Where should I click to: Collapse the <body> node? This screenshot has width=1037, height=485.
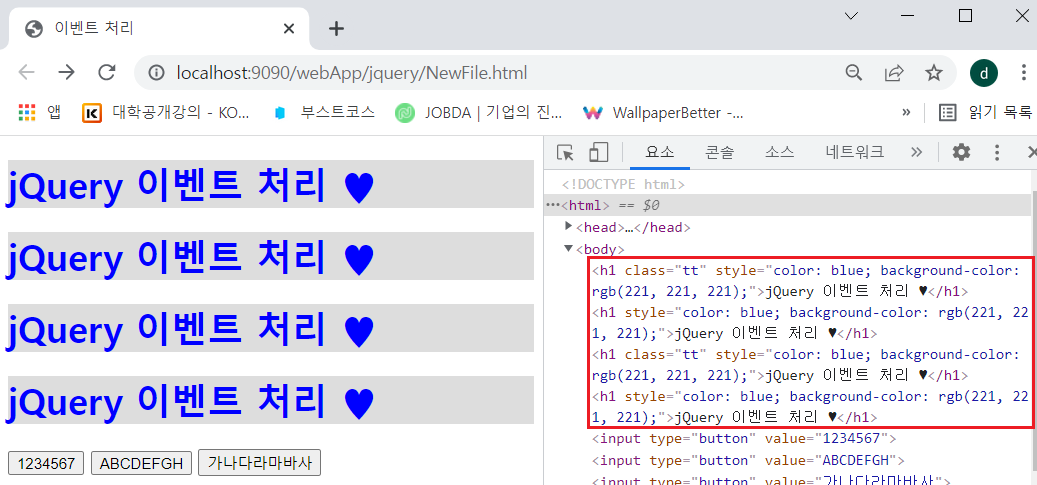pos(568,248)
